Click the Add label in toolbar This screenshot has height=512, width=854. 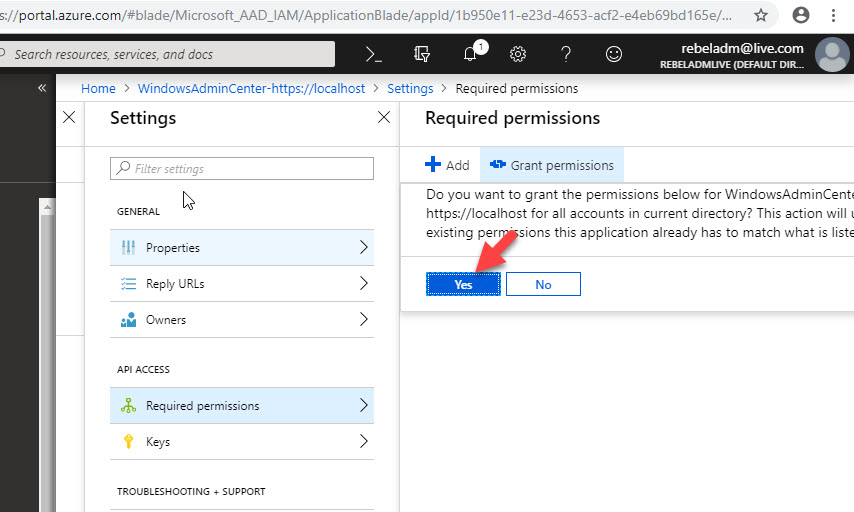coord(458,165)
